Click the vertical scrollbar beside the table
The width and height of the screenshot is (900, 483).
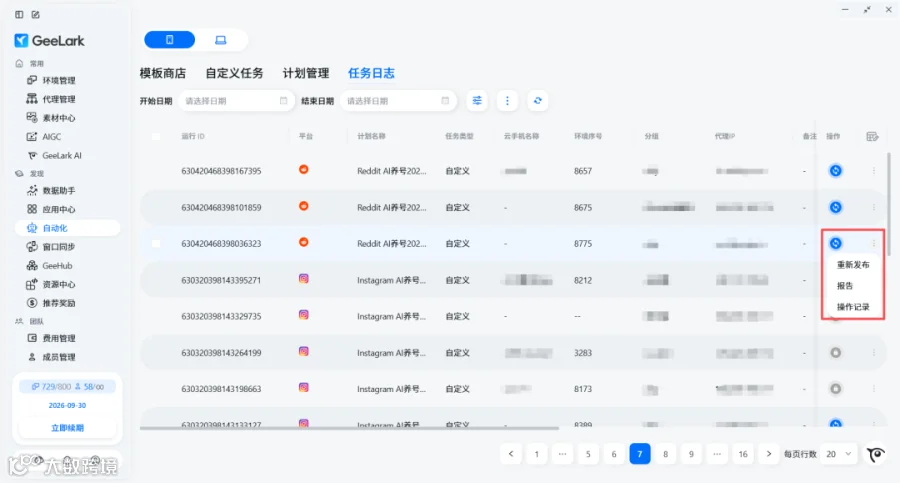point(889,204)
